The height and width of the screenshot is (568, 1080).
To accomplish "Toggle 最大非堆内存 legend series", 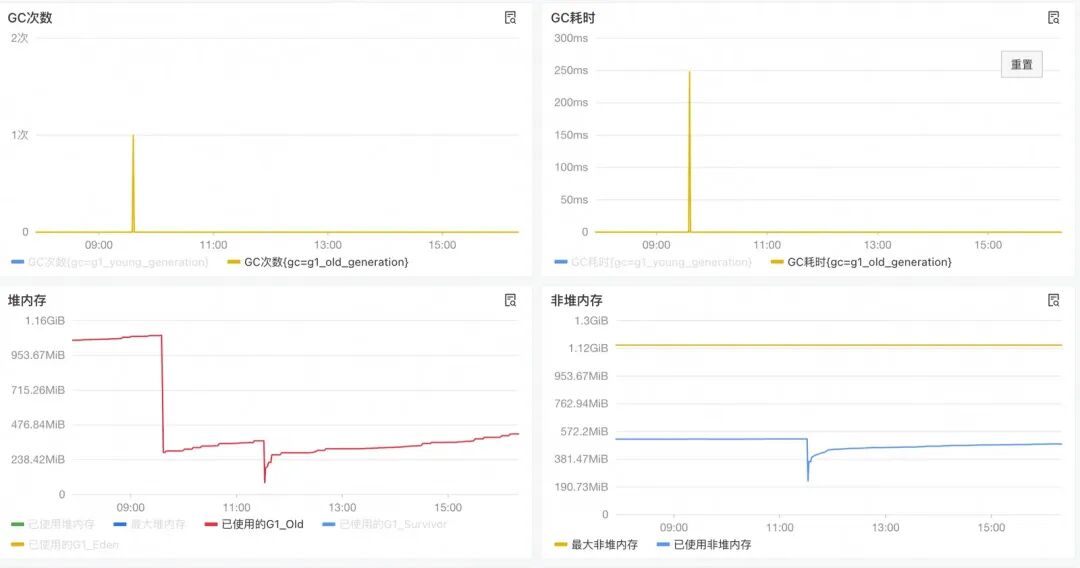I will tap(596, 545).
